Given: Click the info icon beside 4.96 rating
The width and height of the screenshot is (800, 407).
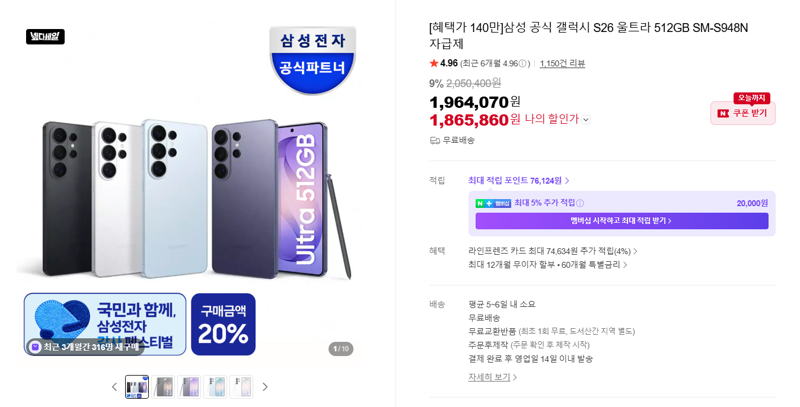Looking at the screenshot, I should (523, 64).
